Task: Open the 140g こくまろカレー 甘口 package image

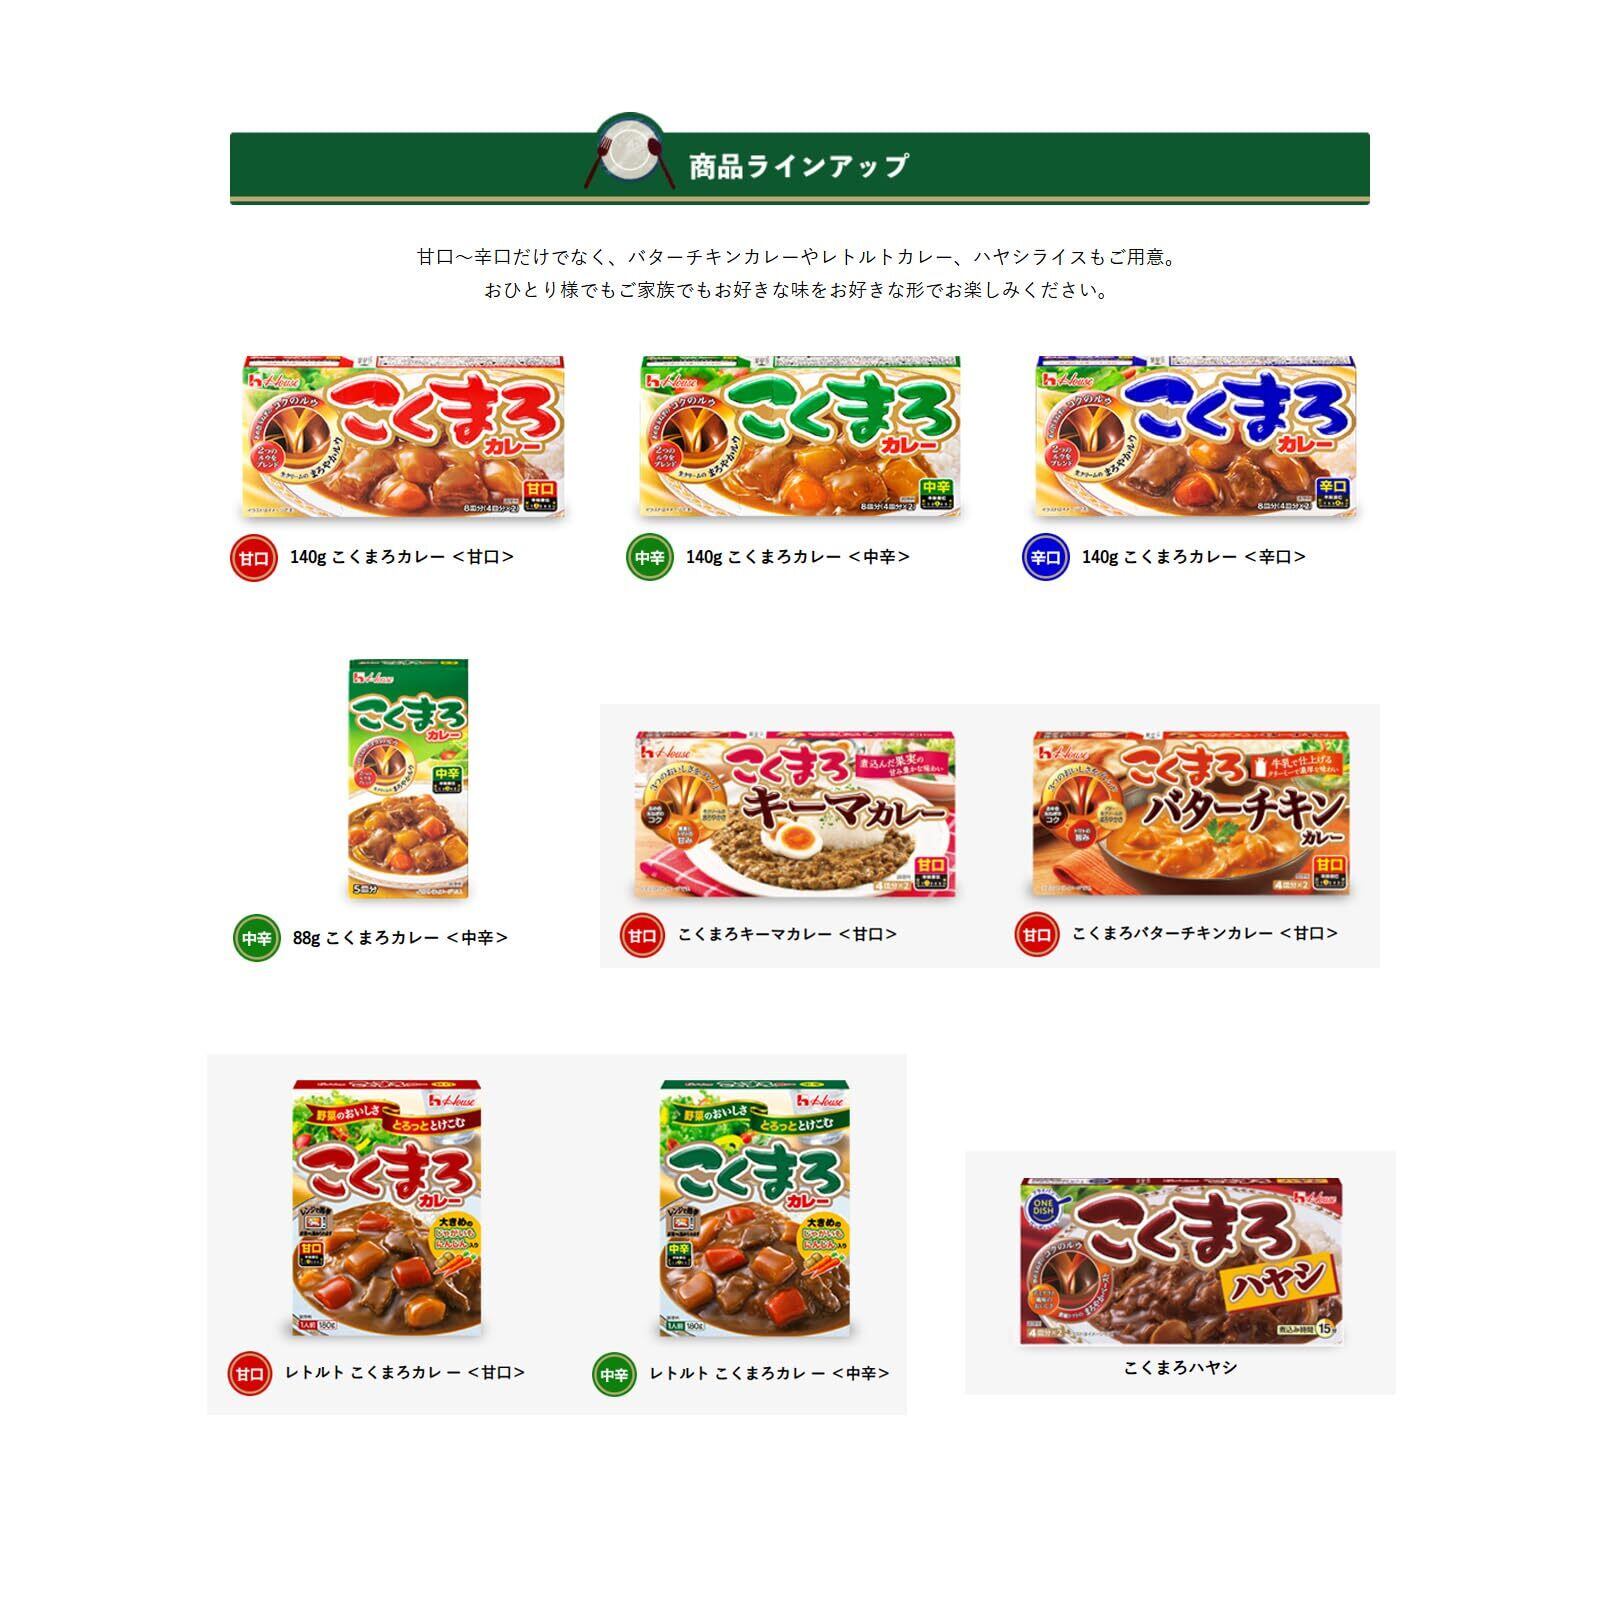Action: 405,436
